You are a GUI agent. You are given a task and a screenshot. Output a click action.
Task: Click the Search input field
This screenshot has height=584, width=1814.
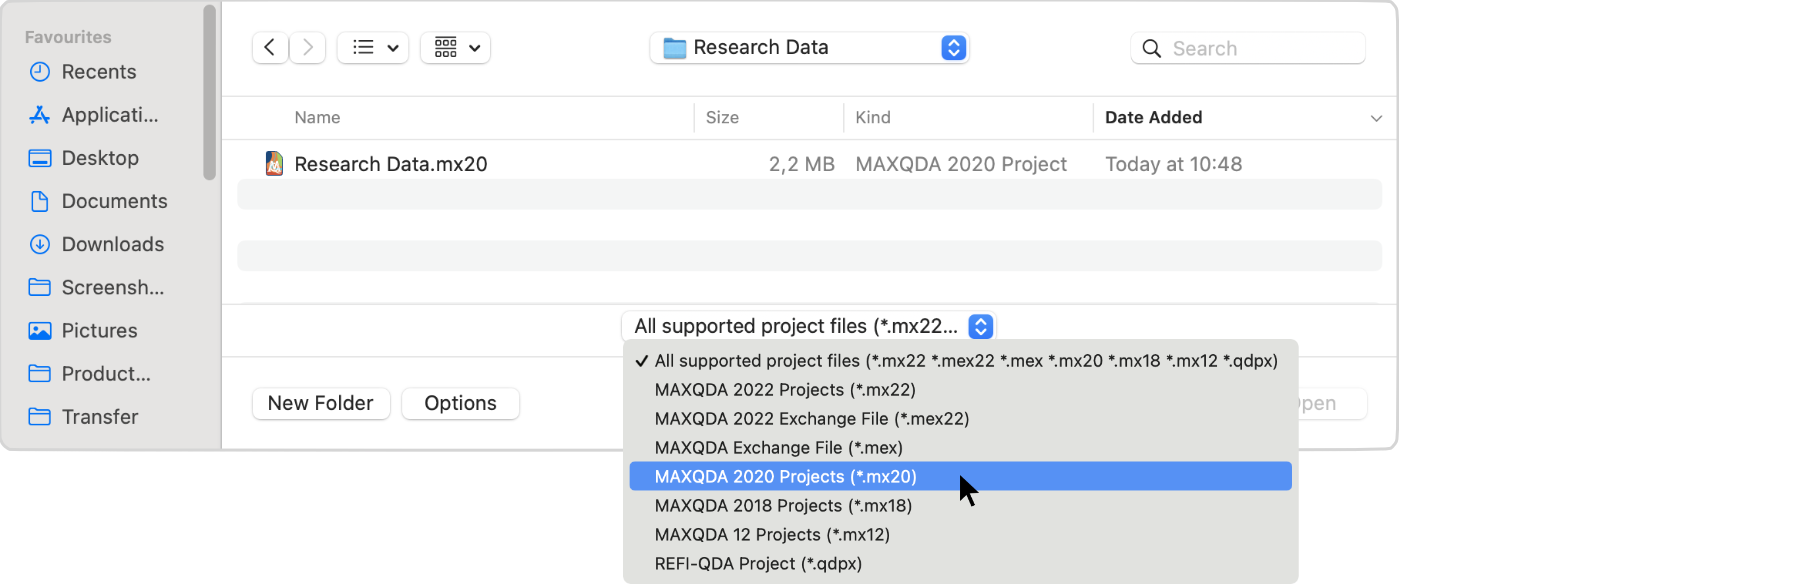pyautogui.click(x=1260, y=48)
